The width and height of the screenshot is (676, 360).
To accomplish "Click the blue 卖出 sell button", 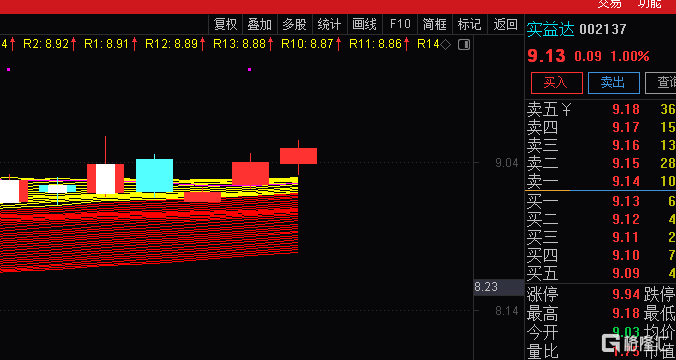I will click(x=613, y=83).
